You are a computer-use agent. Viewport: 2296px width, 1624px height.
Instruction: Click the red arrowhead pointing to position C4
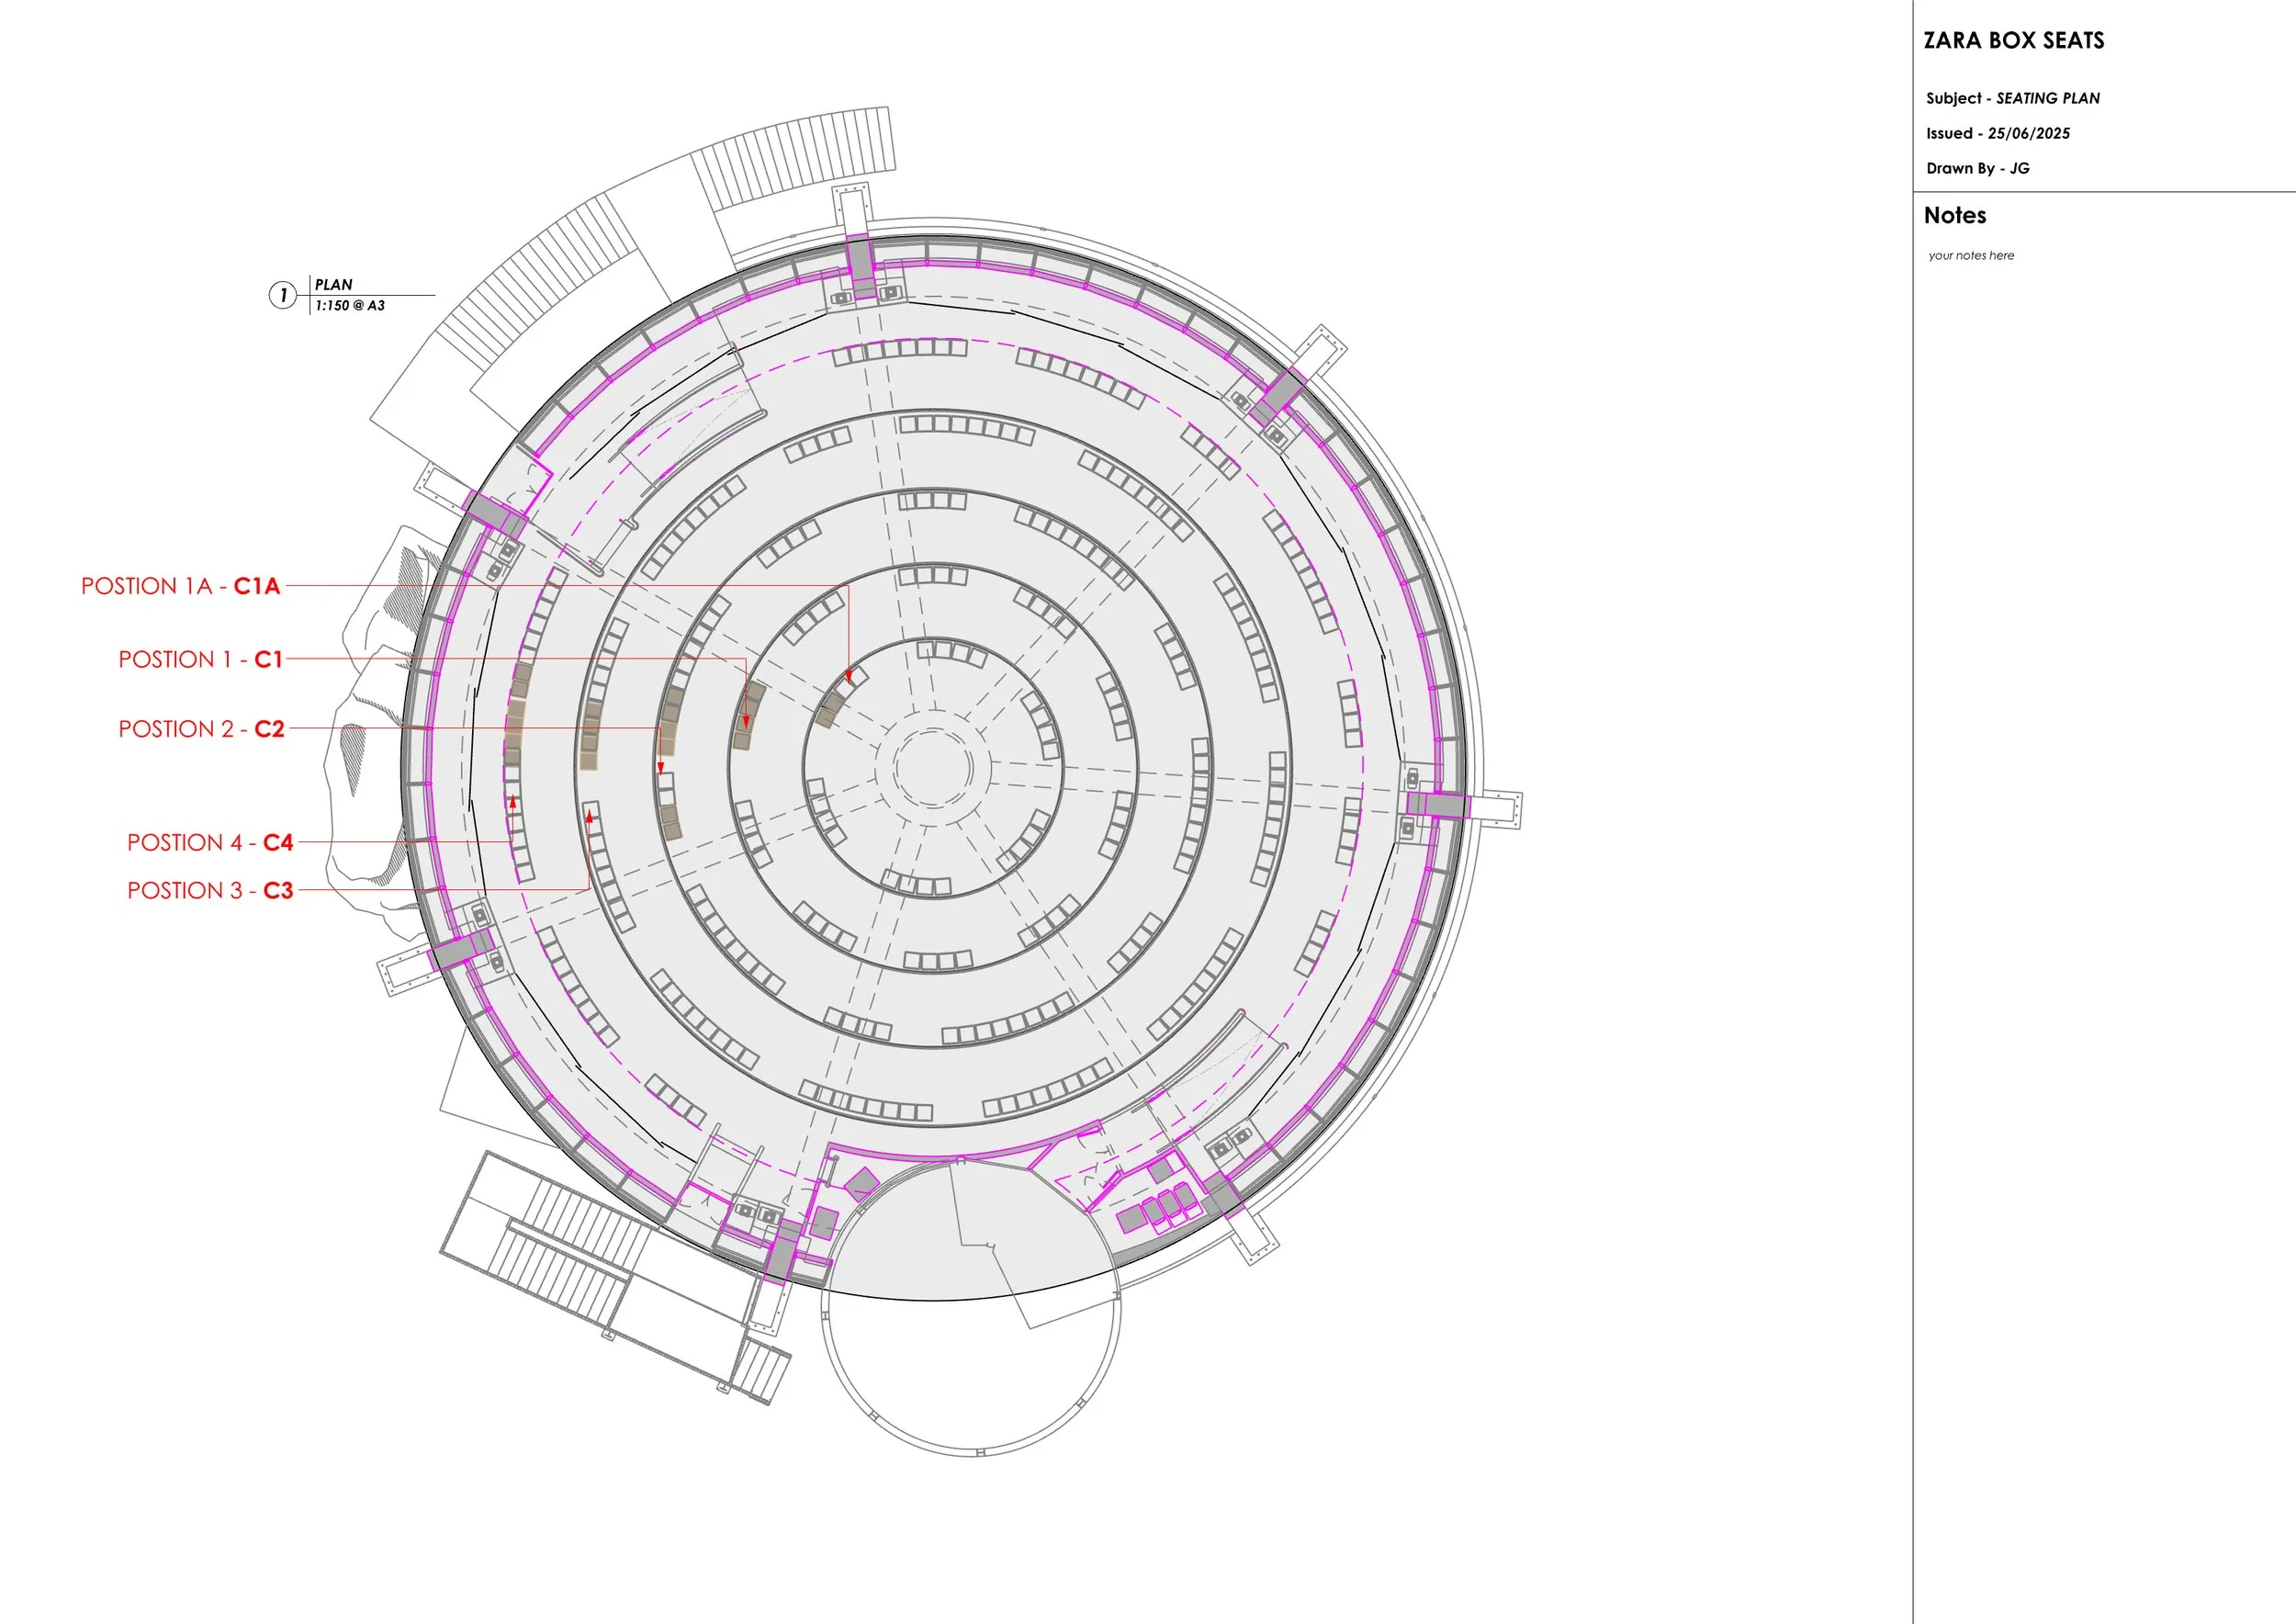[x=513, y=801]
